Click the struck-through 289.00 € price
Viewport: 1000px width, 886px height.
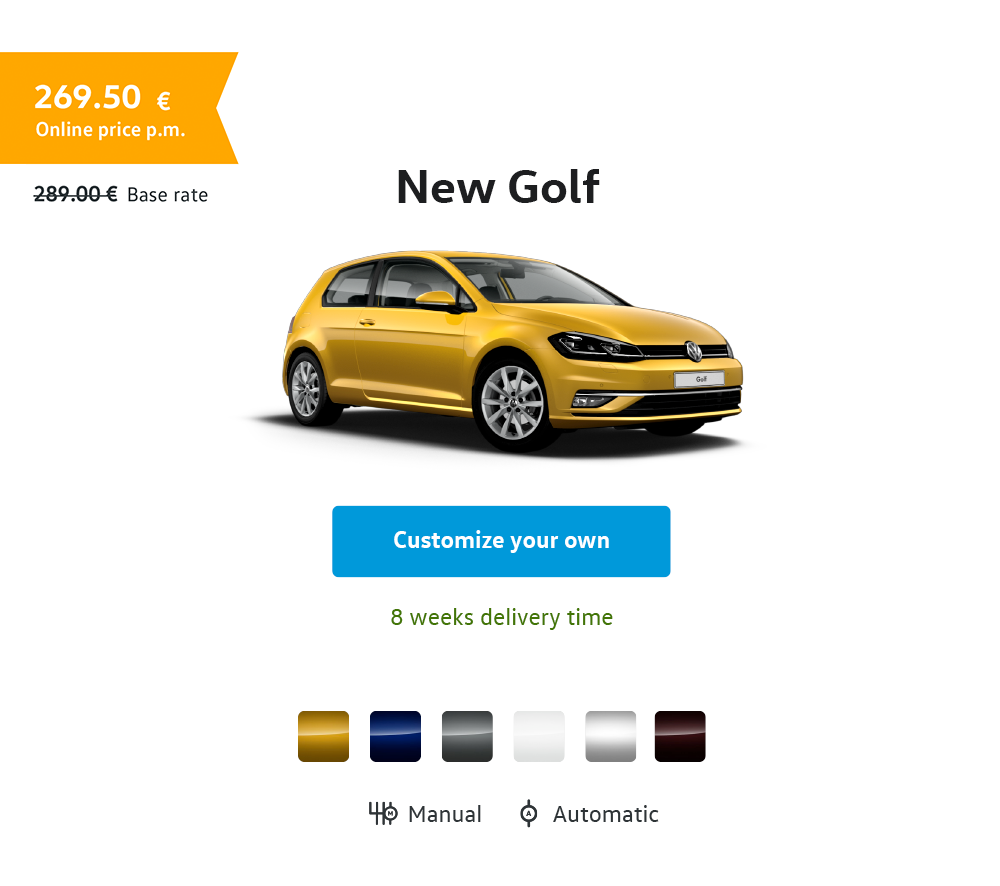pos(75,193)
